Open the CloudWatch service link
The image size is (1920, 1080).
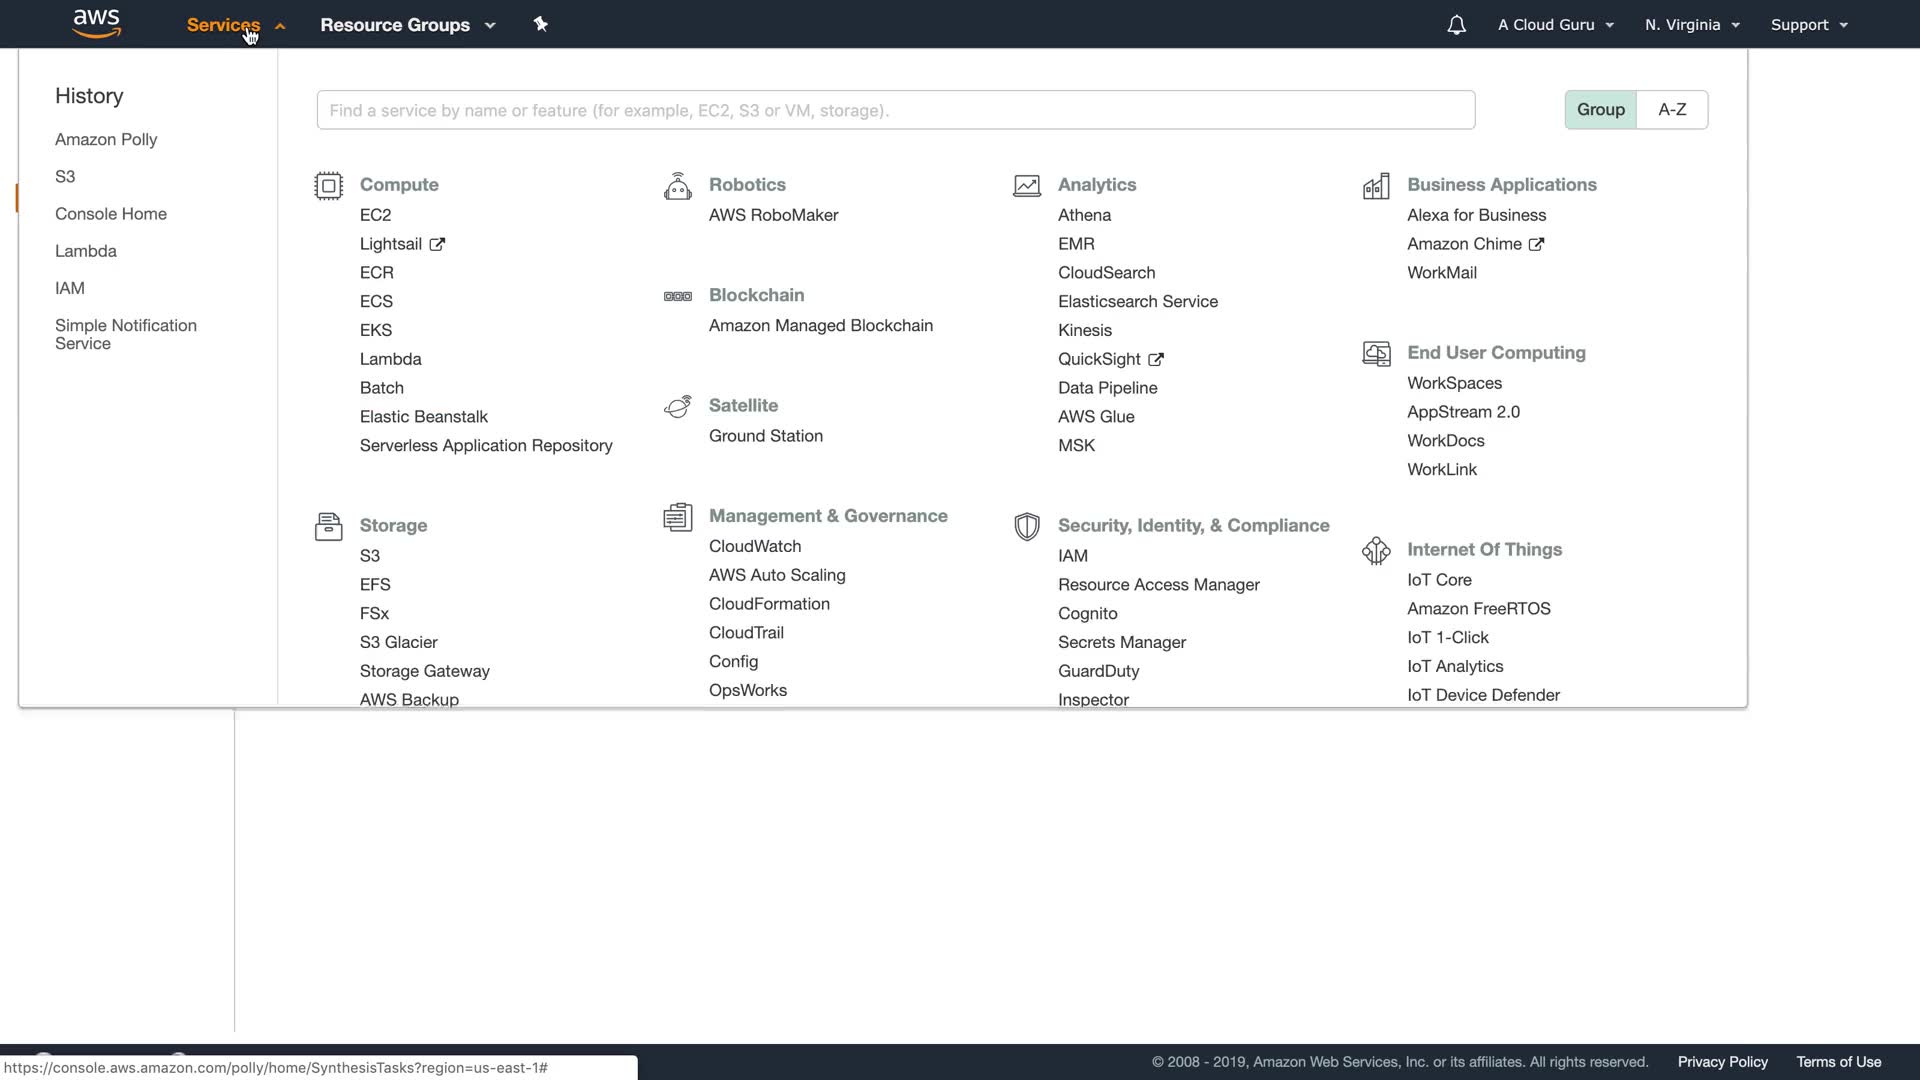click(x=754, y=547)
